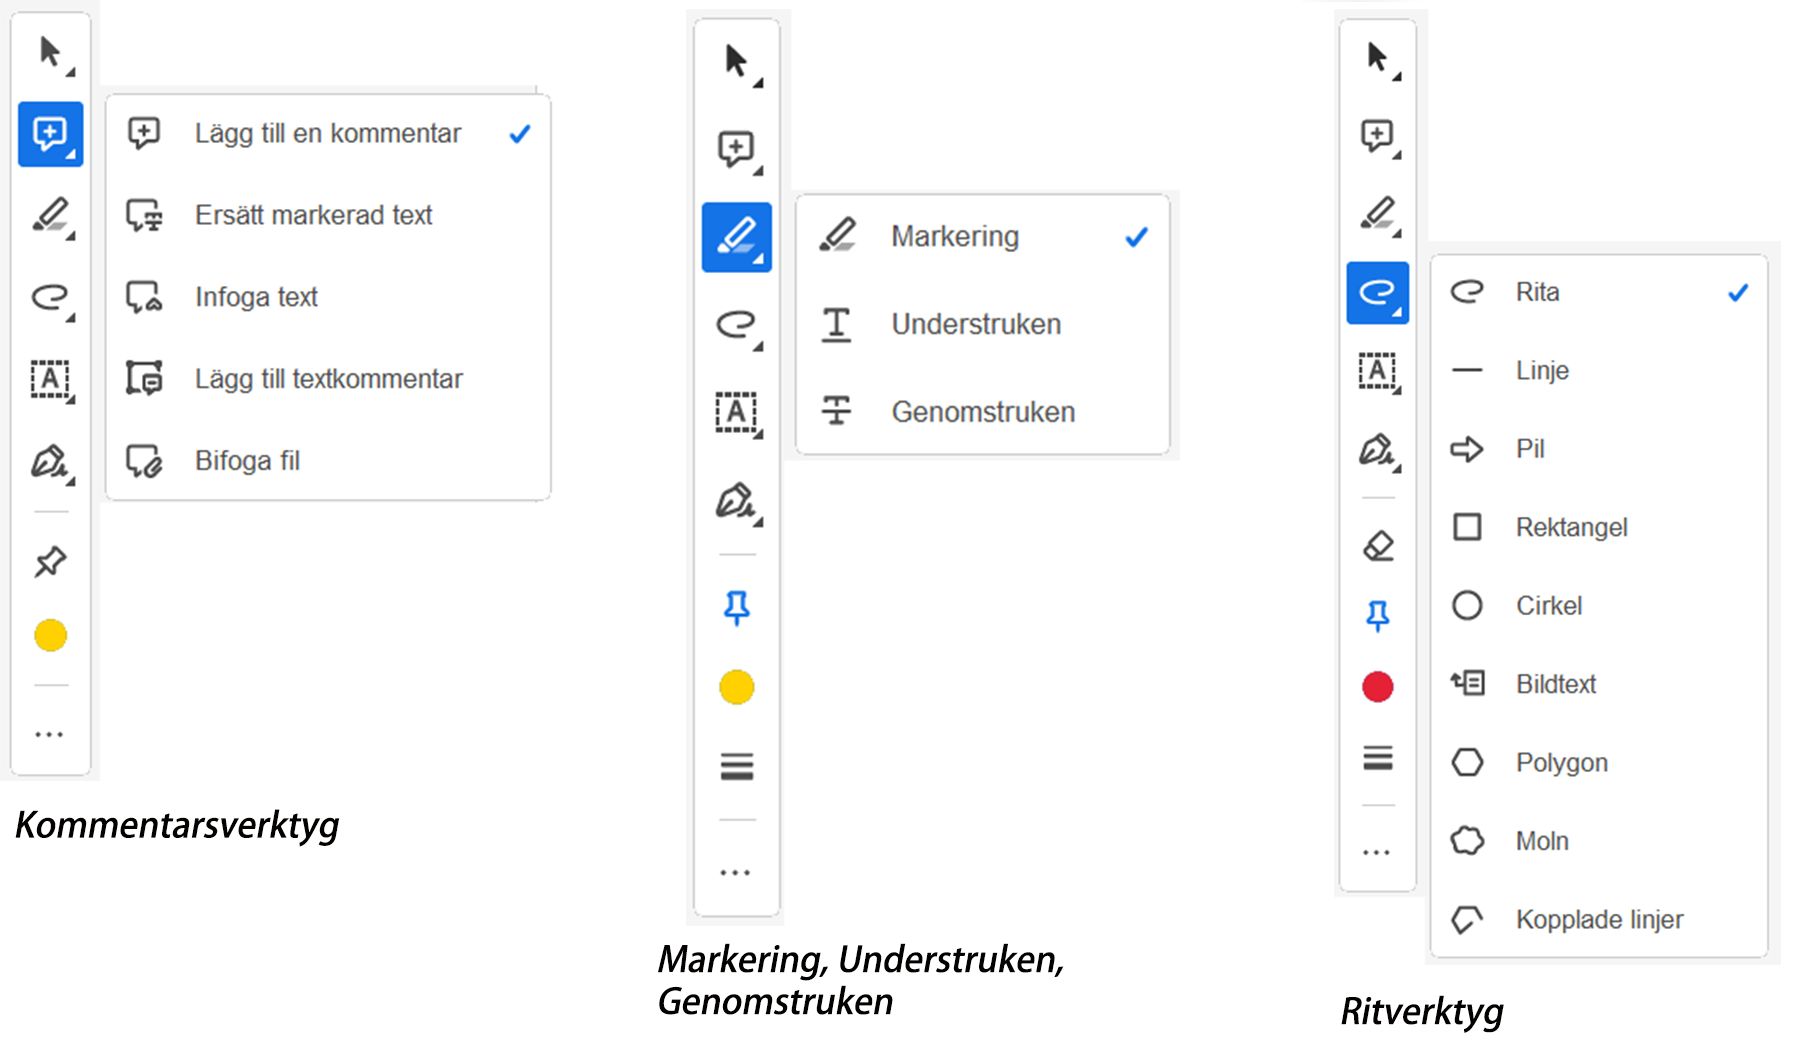Select 'Bifoga fil' menu entry
The width and height of the screenshot is (1812, 1063).
coord(247,461)
